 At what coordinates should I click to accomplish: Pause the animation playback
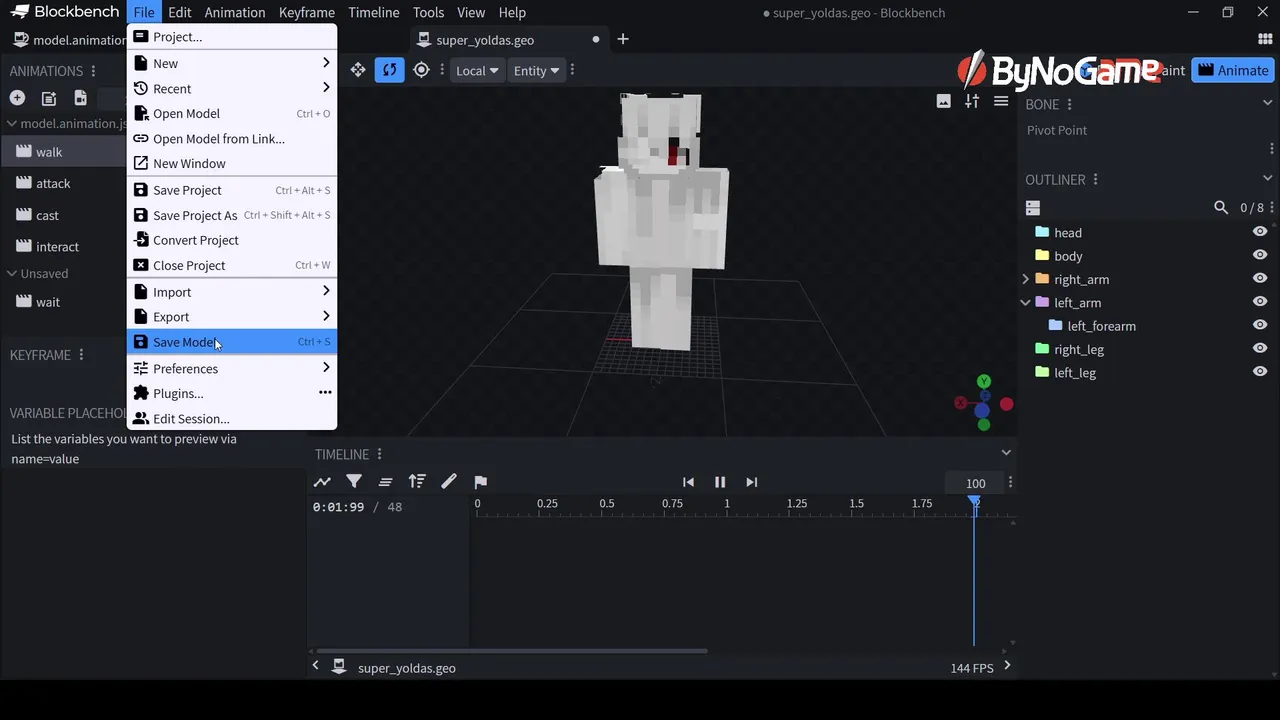pos(720,482)
